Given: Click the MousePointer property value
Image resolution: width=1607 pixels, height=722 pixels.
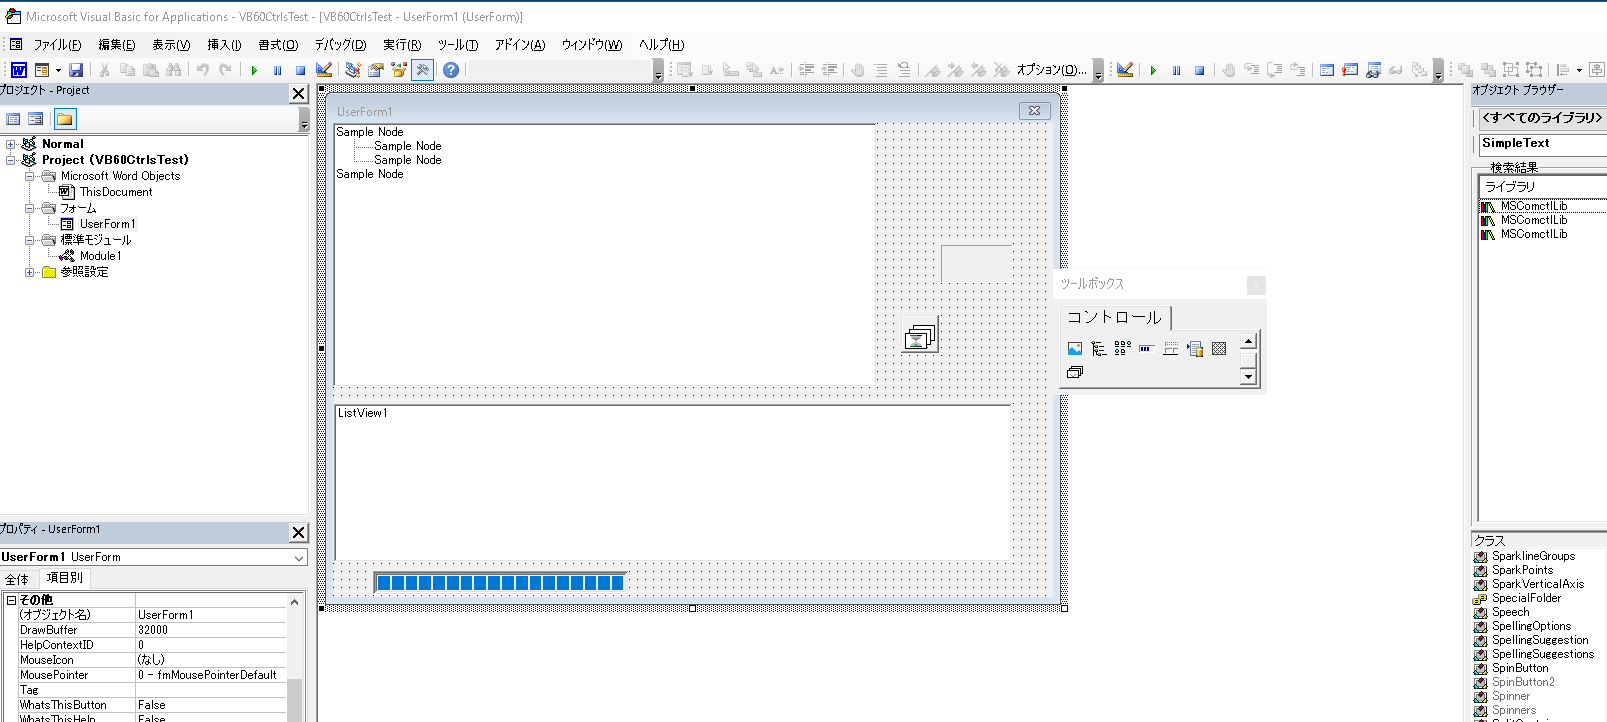Looking at the screenshot, I should click(x=211, y=675).
